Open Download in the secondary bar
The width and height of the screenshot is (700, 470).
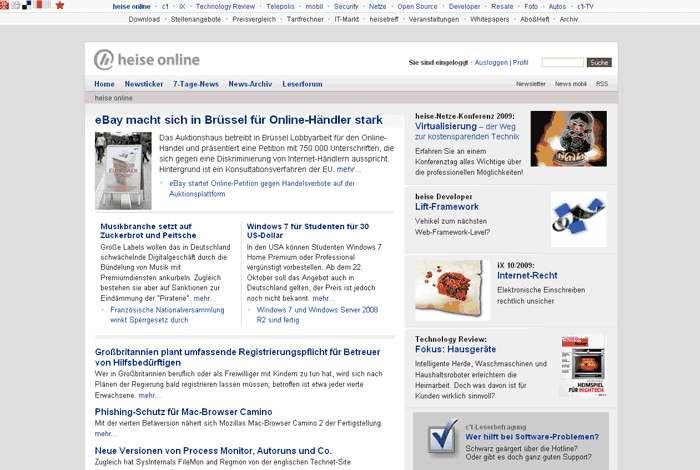tap(144, 20)
